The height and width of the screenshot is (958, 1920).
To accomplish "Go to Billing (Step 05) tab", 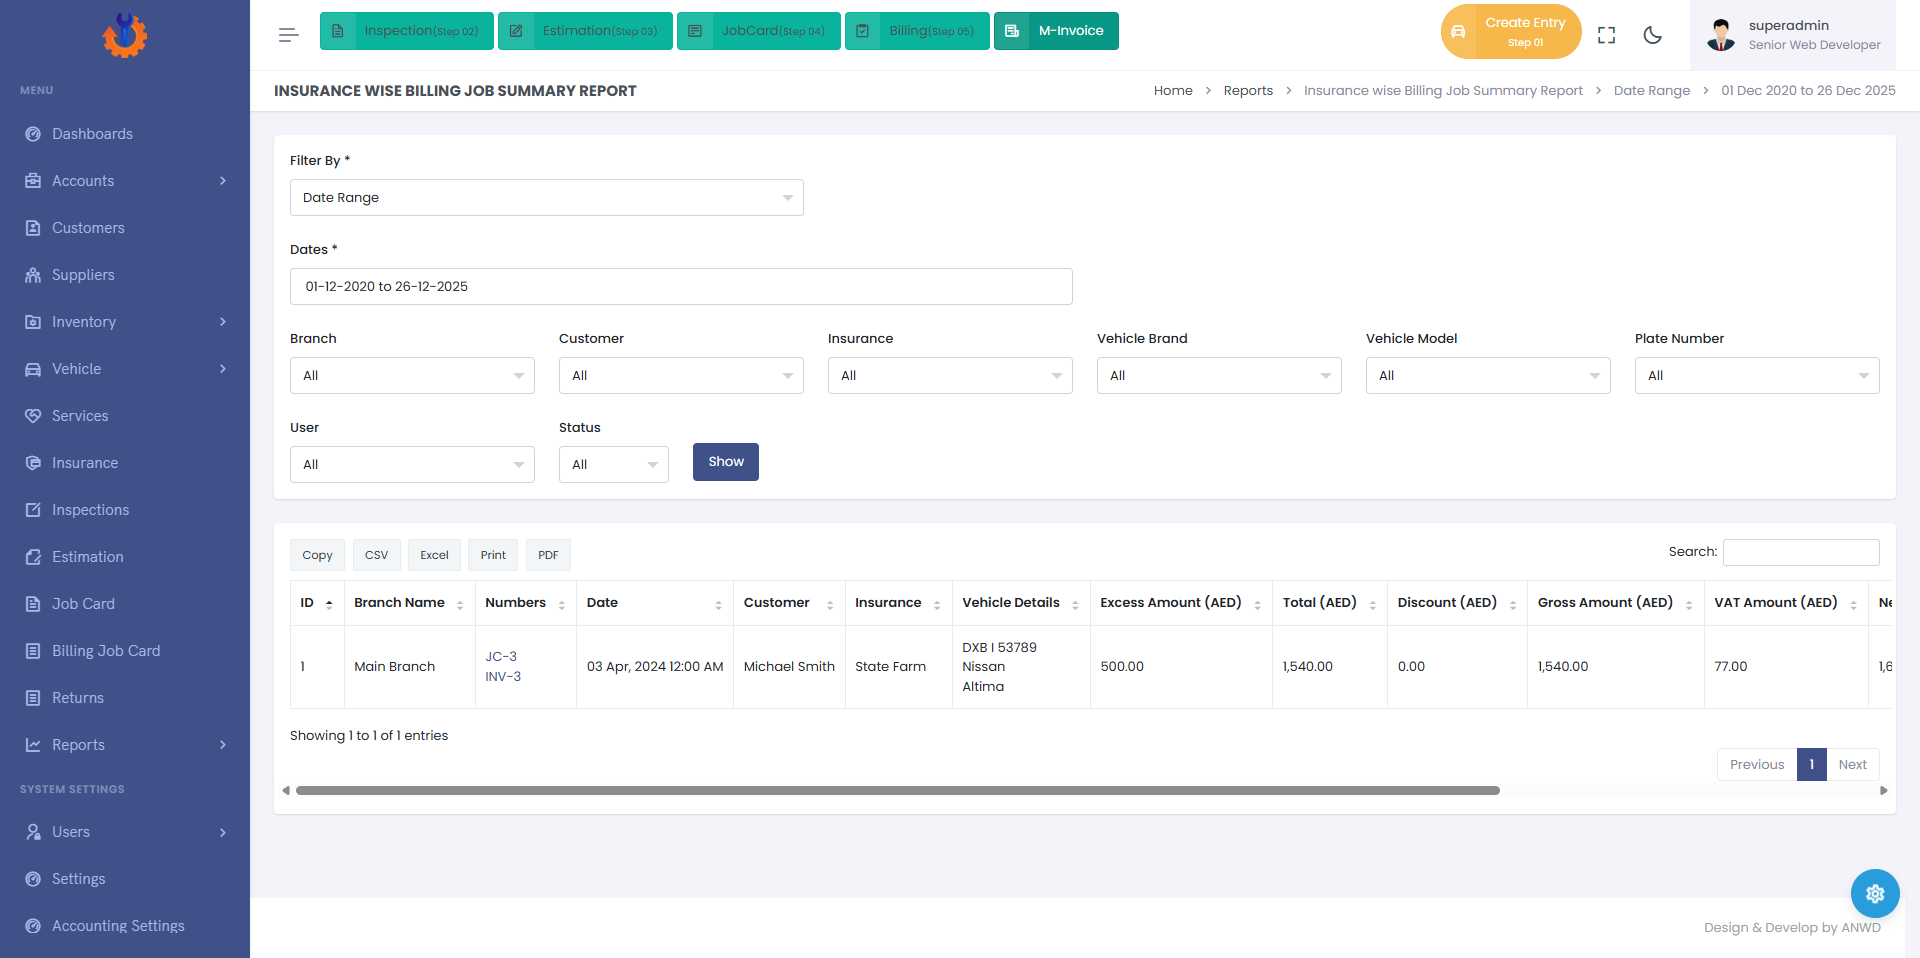I will 917,31.
